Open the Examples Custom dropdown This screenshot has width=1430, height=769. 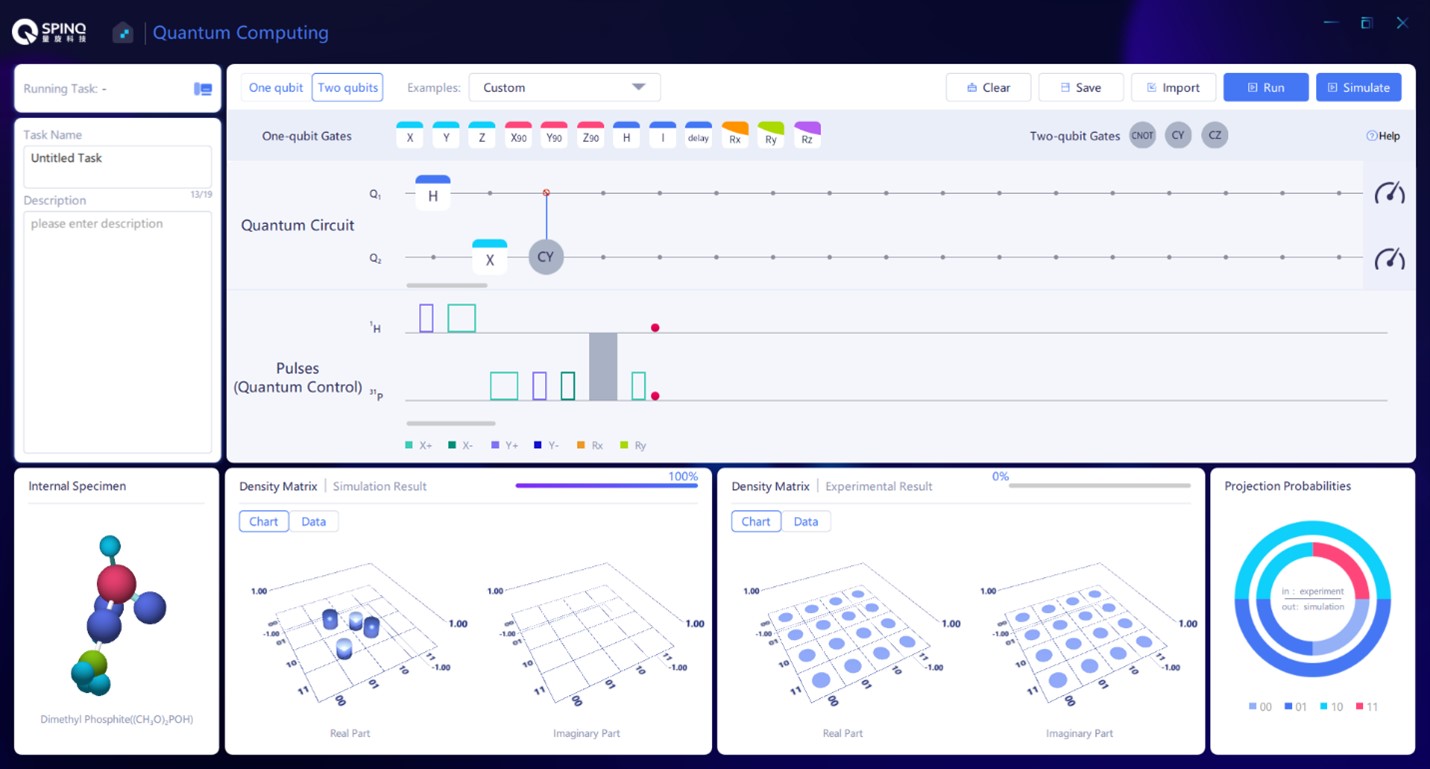click(564, 87)
